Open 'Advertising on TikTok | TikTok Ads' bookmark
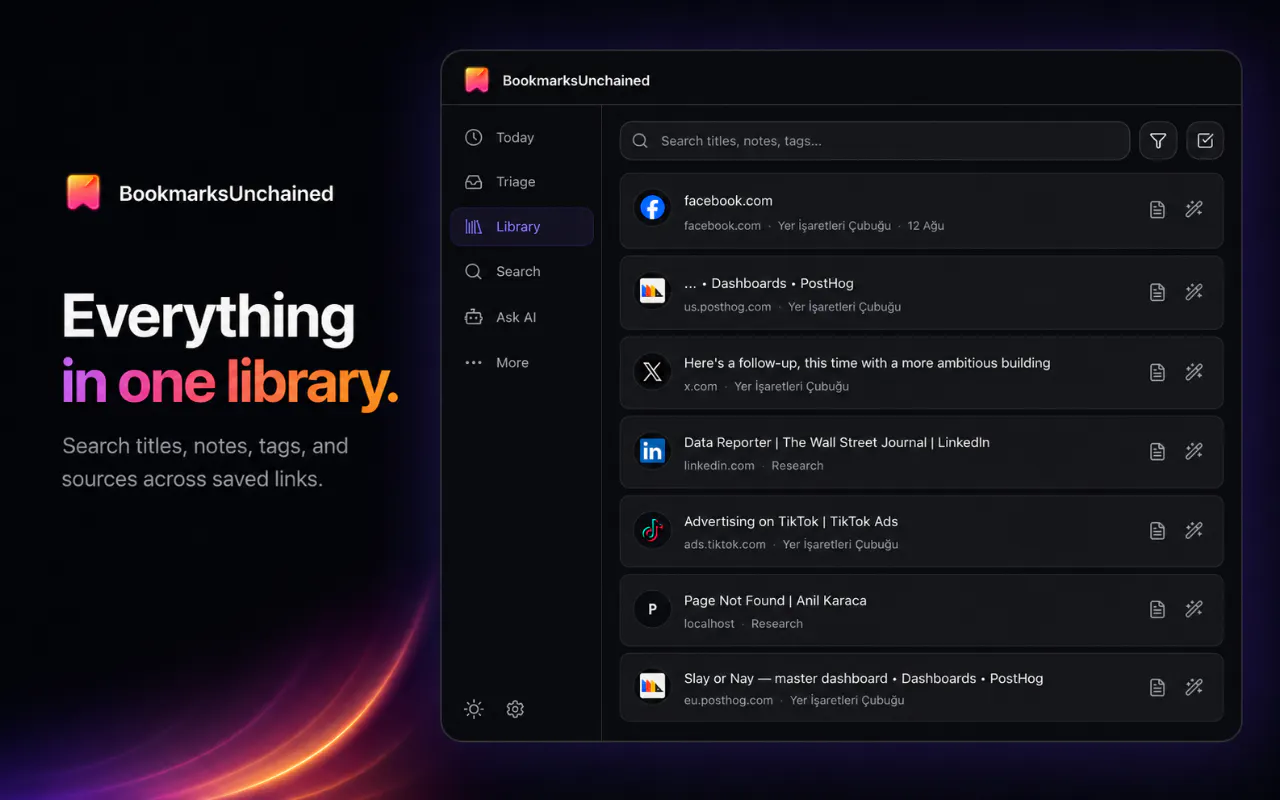Screen dimensions: 1280x800 click(791, 521)
